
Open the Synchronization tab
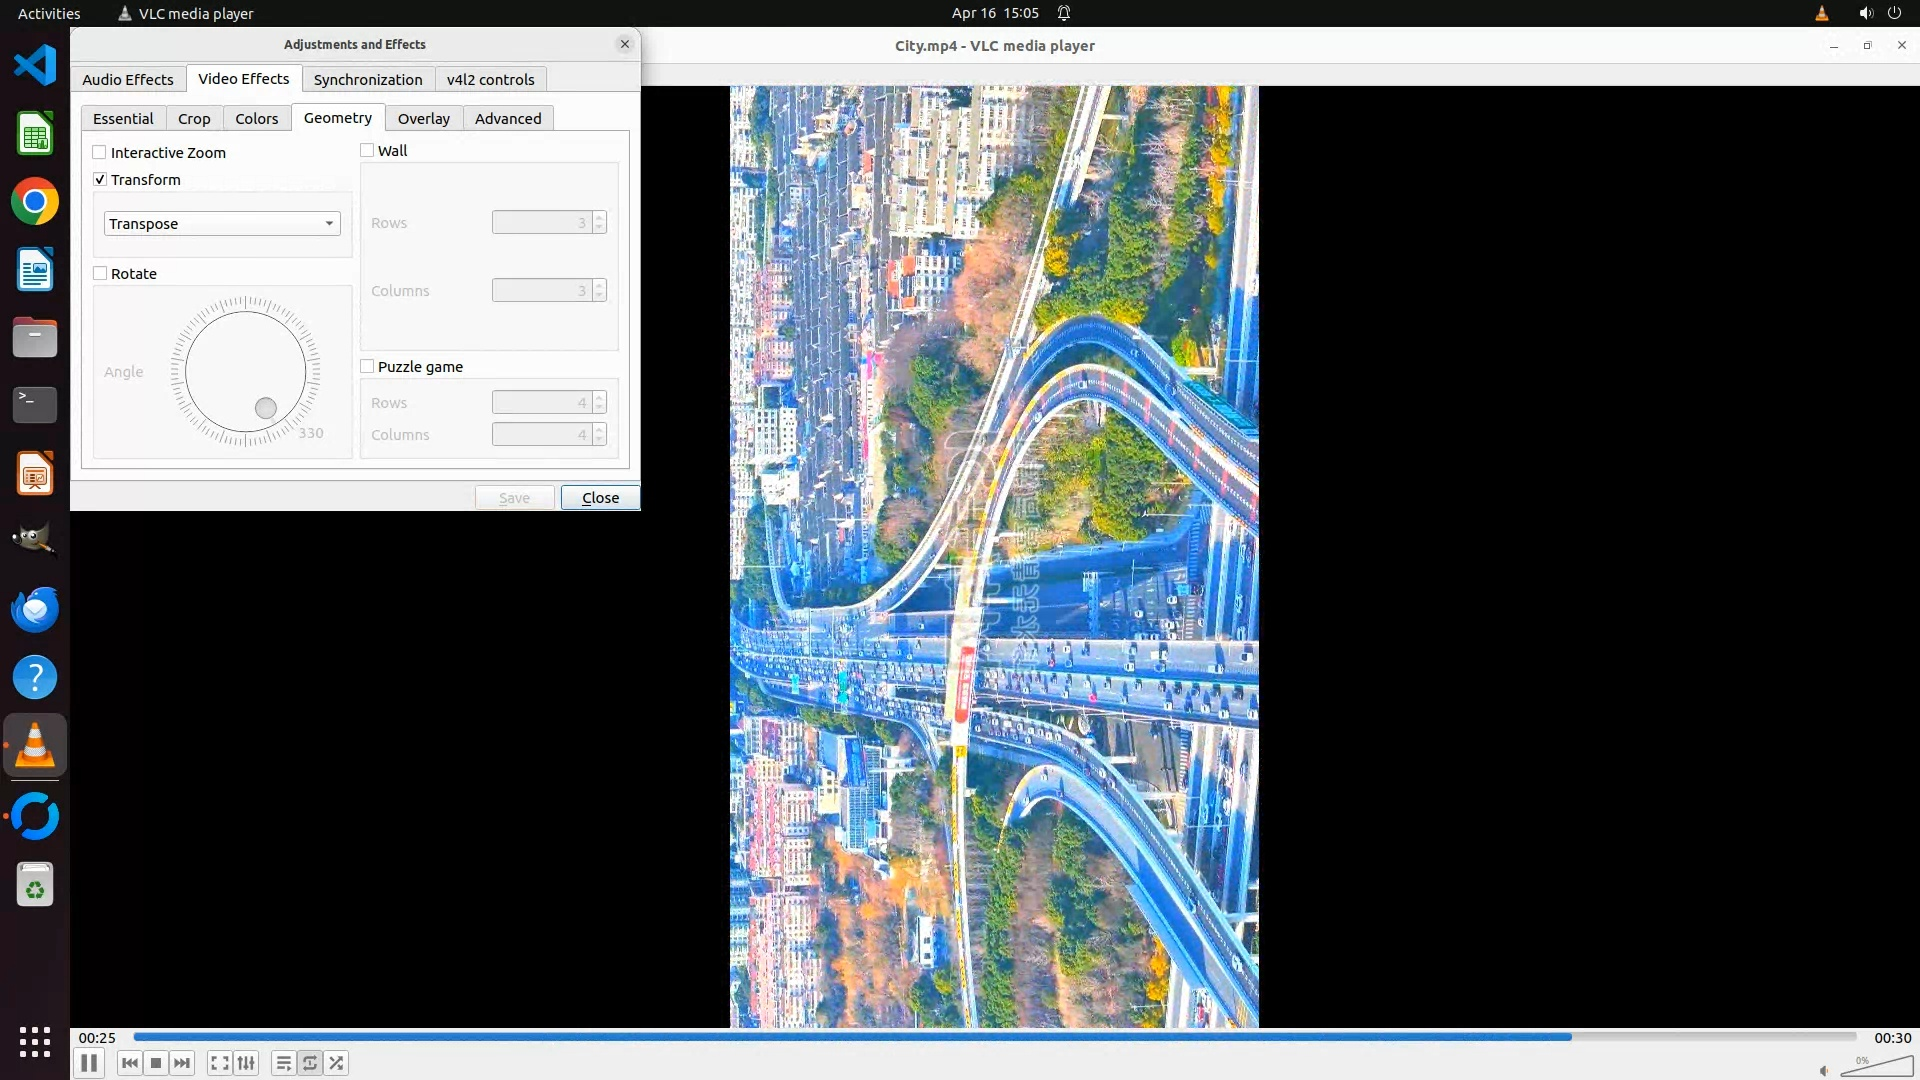[367, 80]
